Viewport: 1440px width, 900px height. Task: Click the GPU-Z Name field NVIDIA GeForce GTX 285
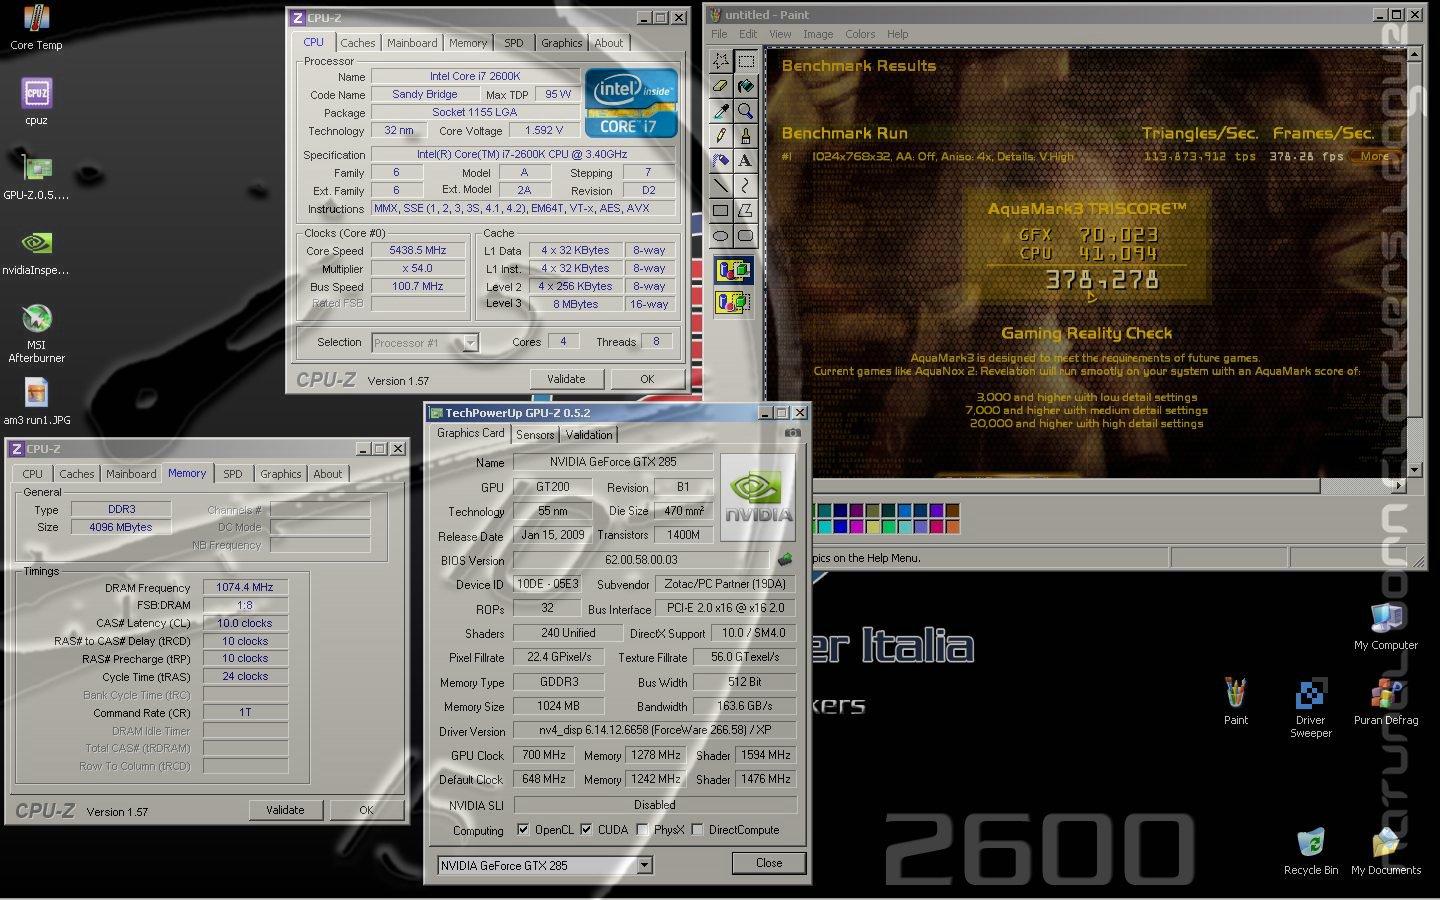612,462
